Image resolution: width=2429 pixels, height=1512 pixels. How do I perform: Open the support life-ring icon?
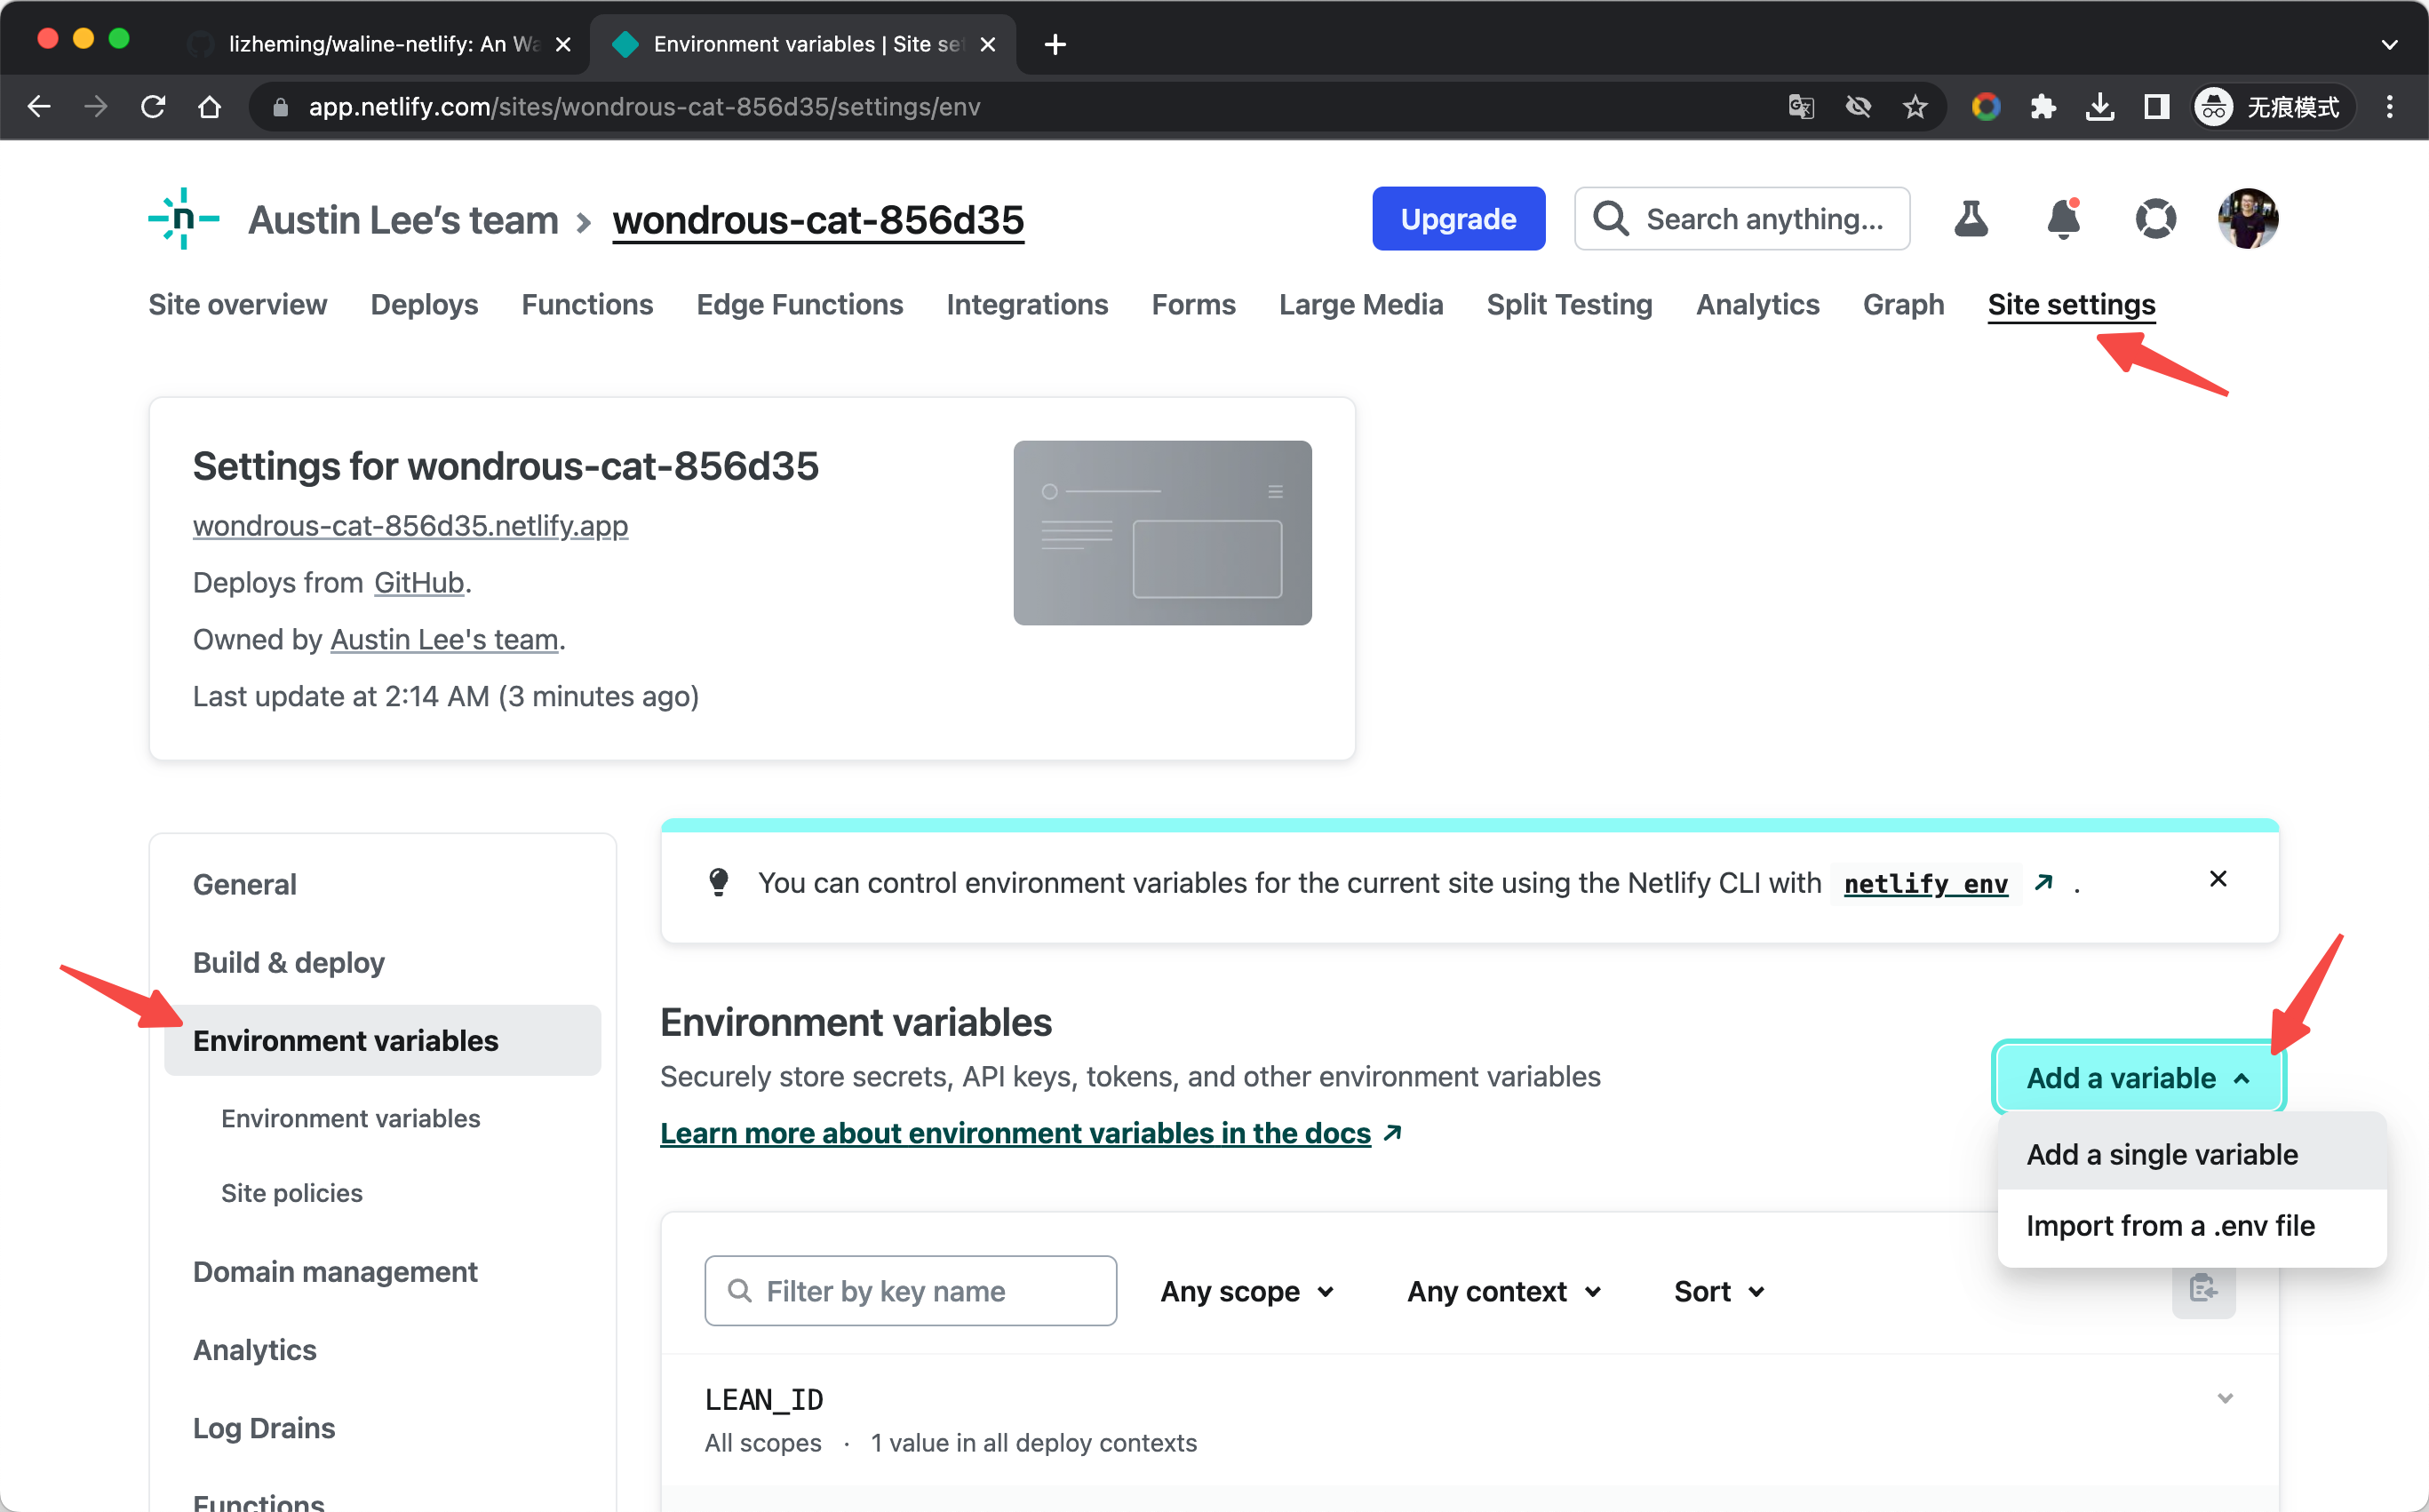(2156, 219)
